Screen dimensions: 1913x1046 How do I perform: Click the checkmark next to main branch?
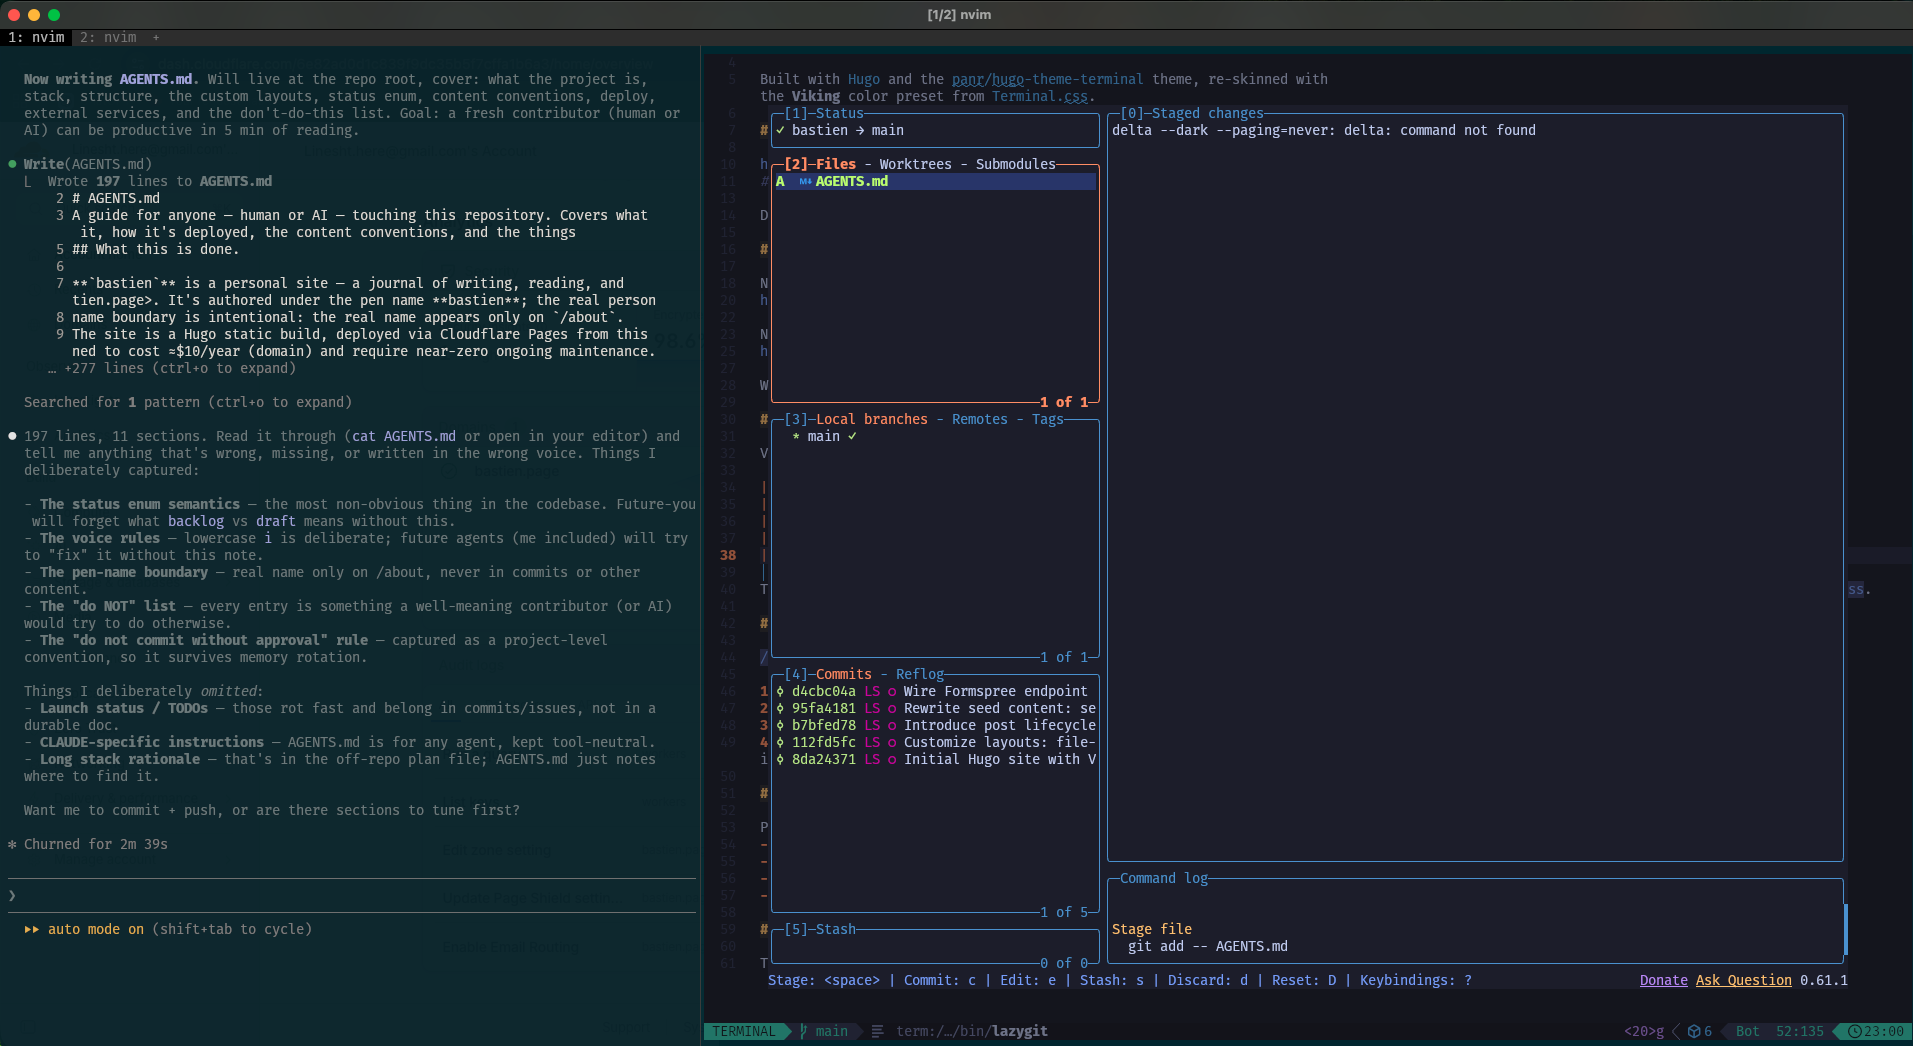pyautogui.click(x=852, y=436)
